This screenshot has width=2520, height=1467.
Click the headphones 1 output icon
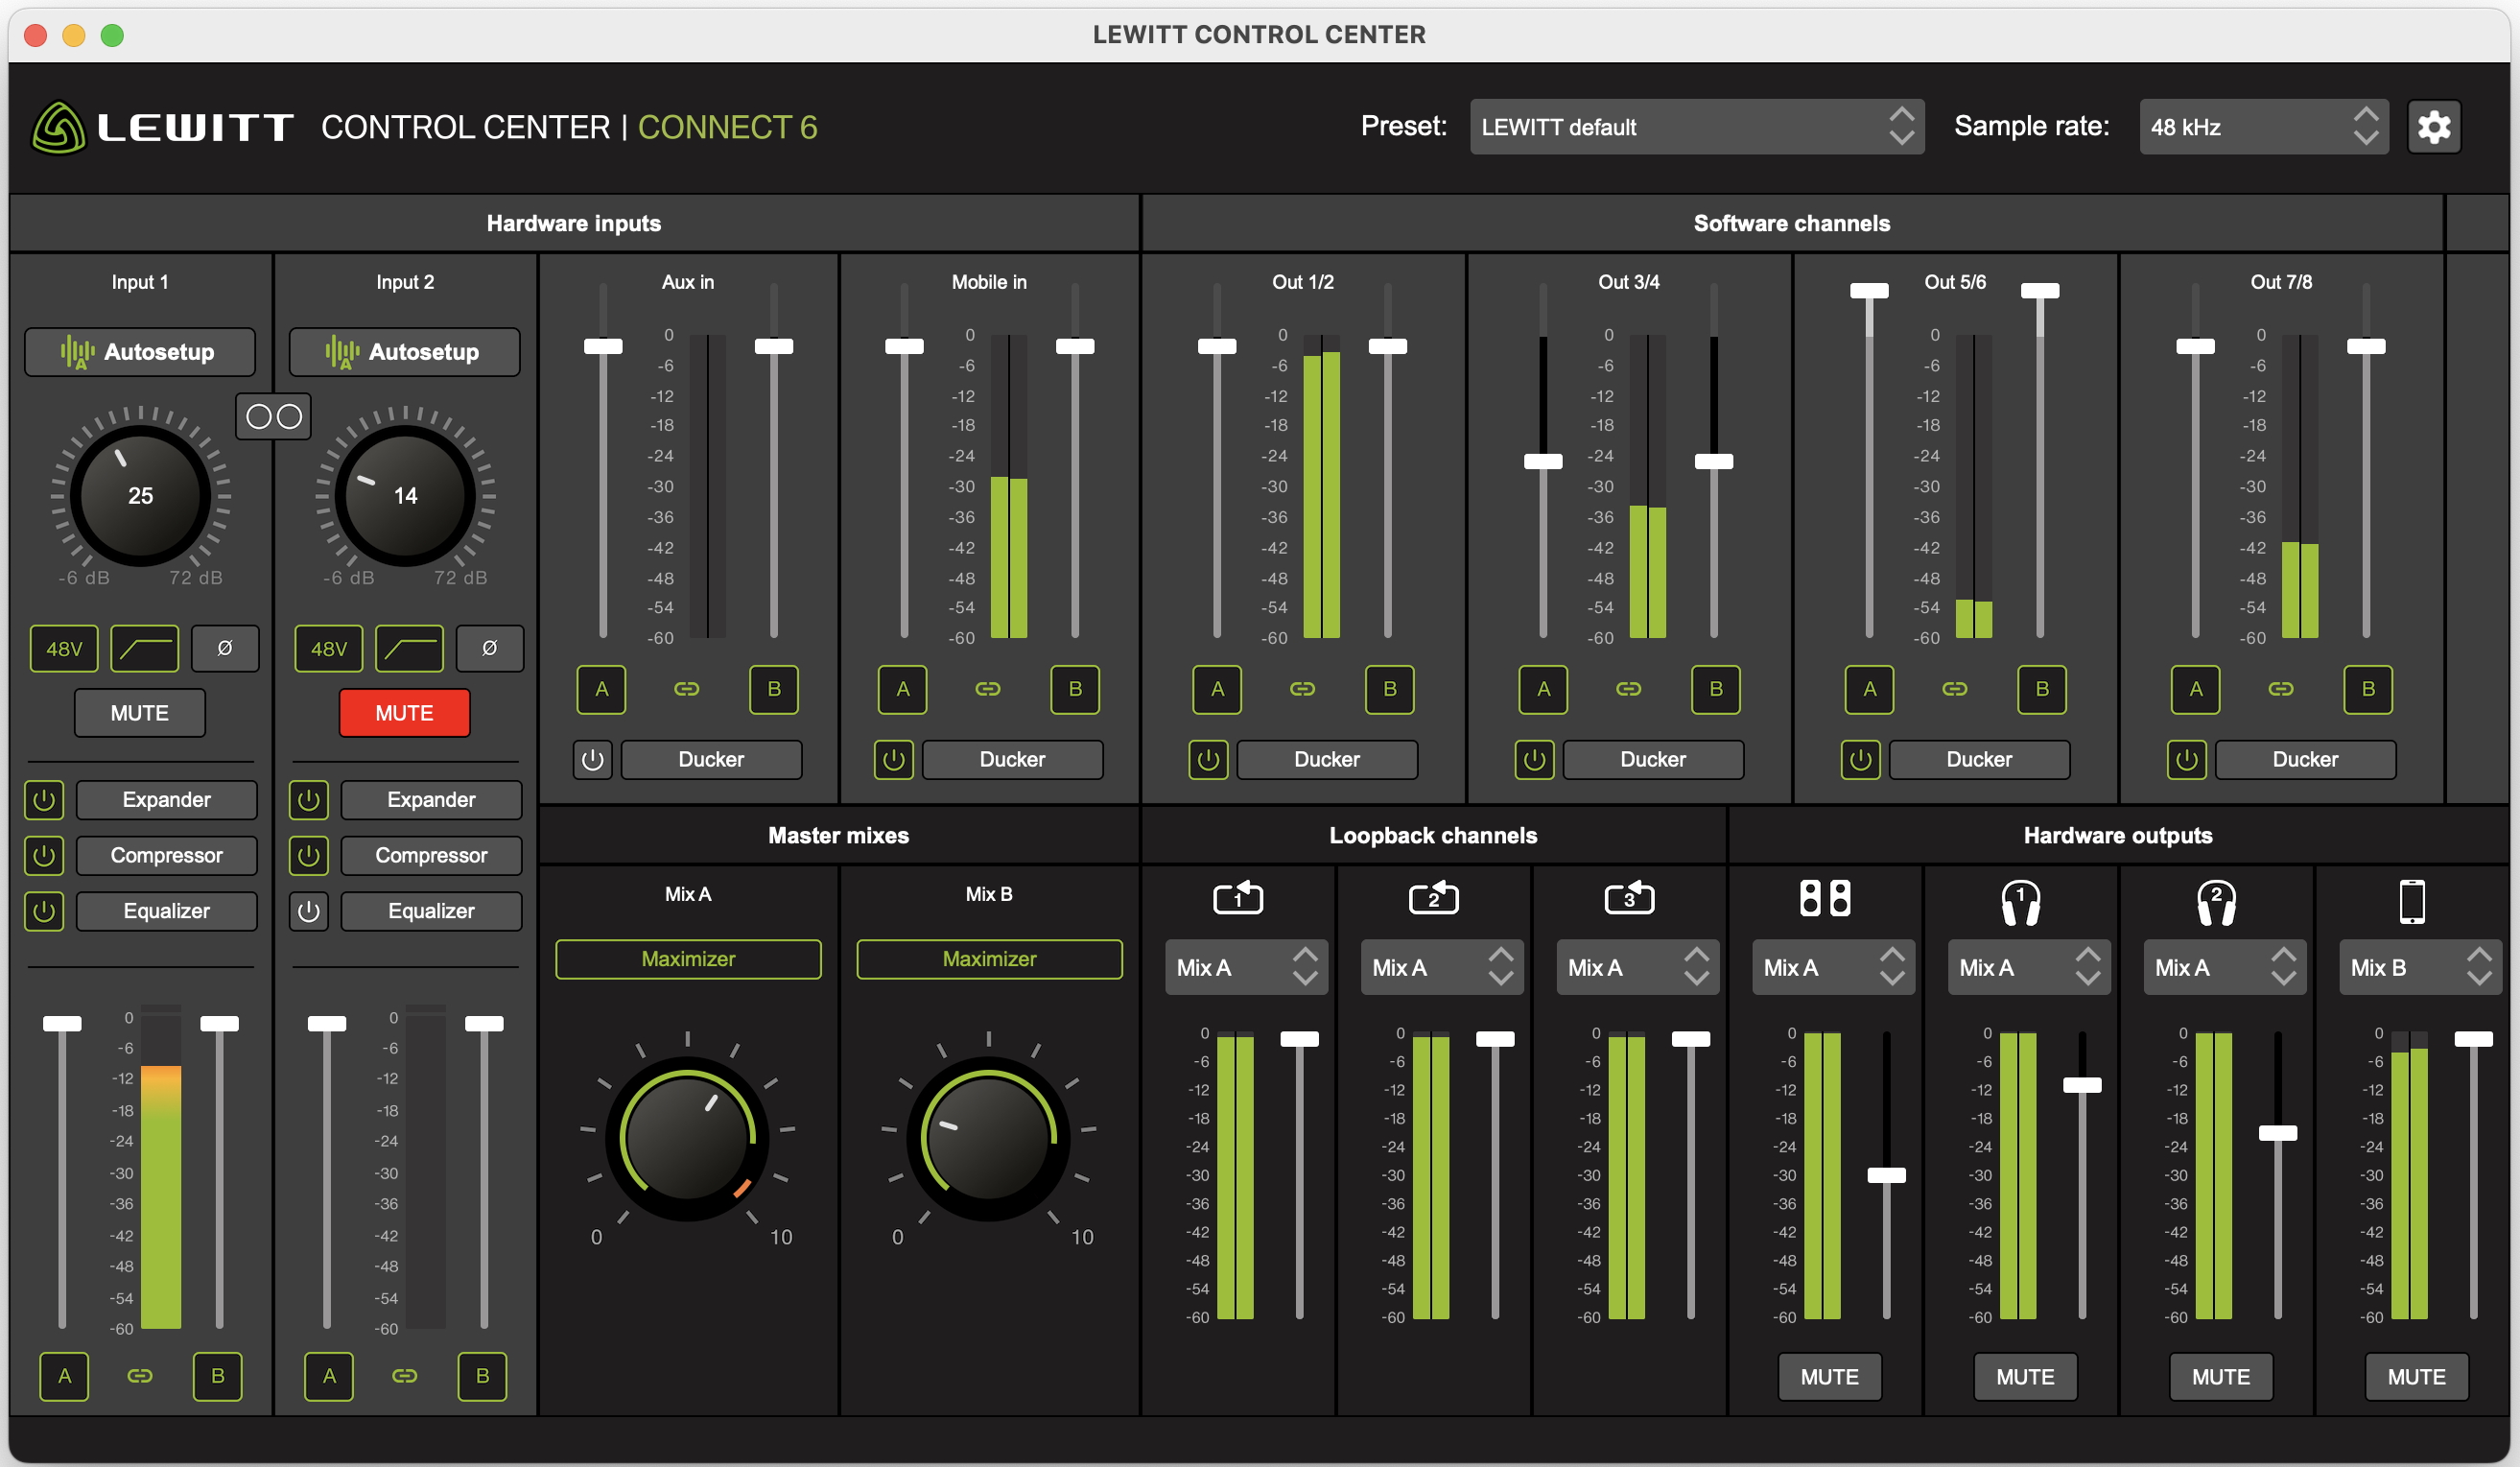pyautogui.click(x=2019, y=901)
